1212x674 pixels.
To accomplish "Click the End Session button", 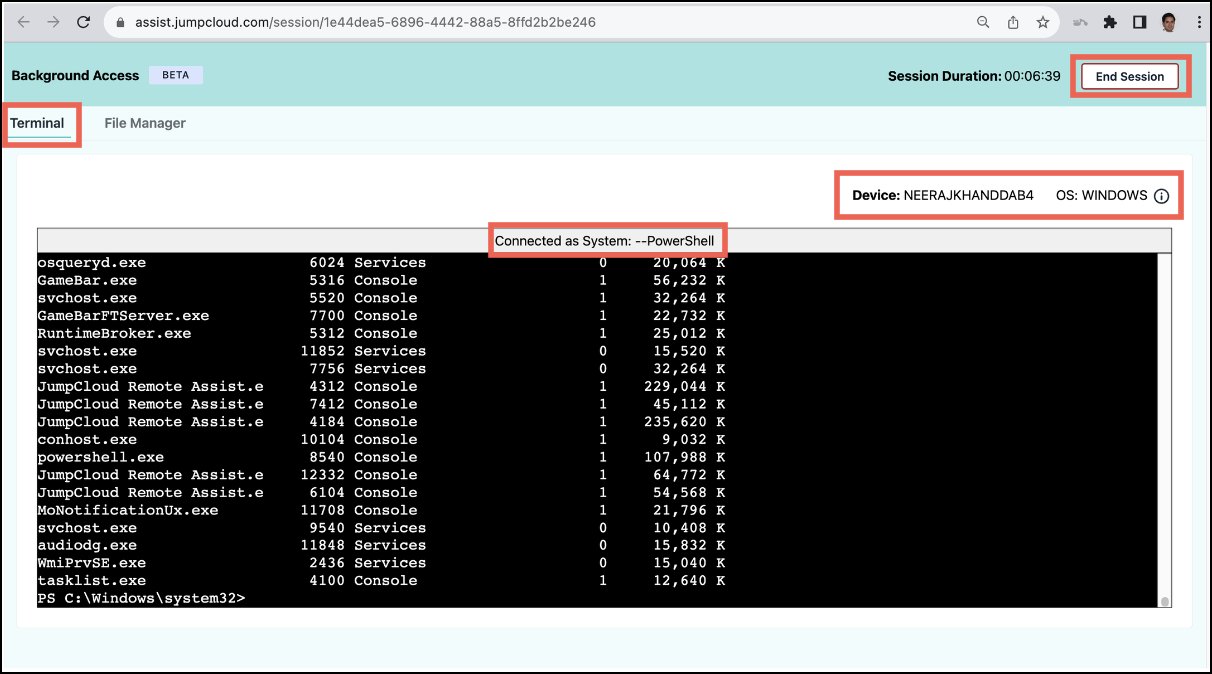I will (x=1129, y=76).
